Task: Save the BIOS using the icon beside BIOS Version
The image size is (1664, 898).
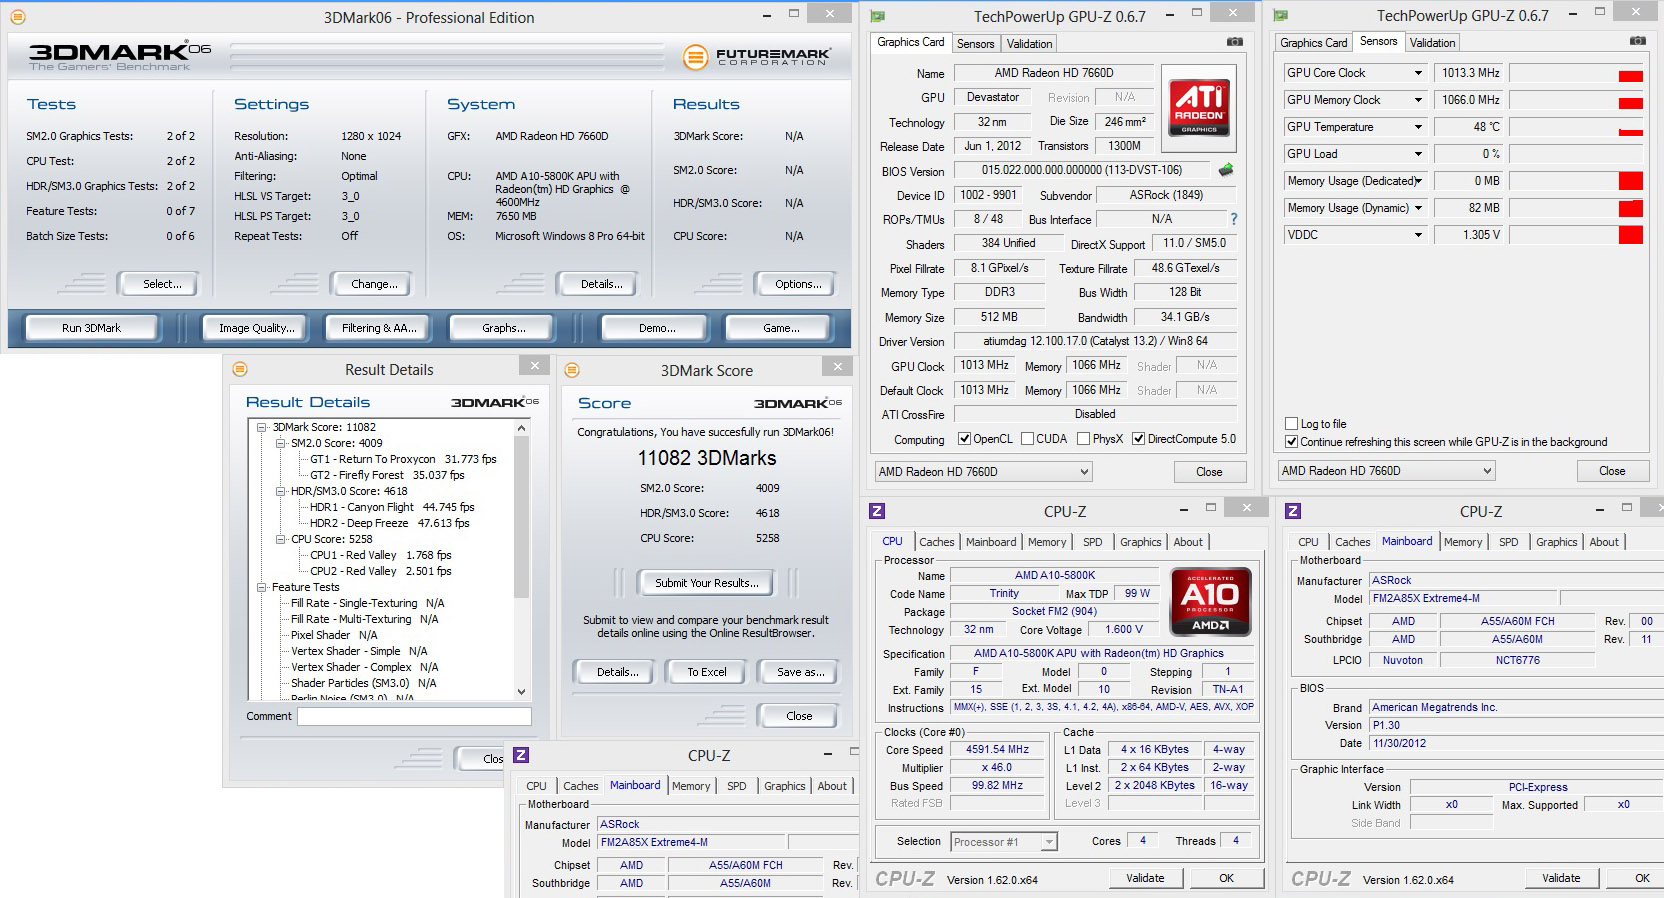Action: (1226, 170)
